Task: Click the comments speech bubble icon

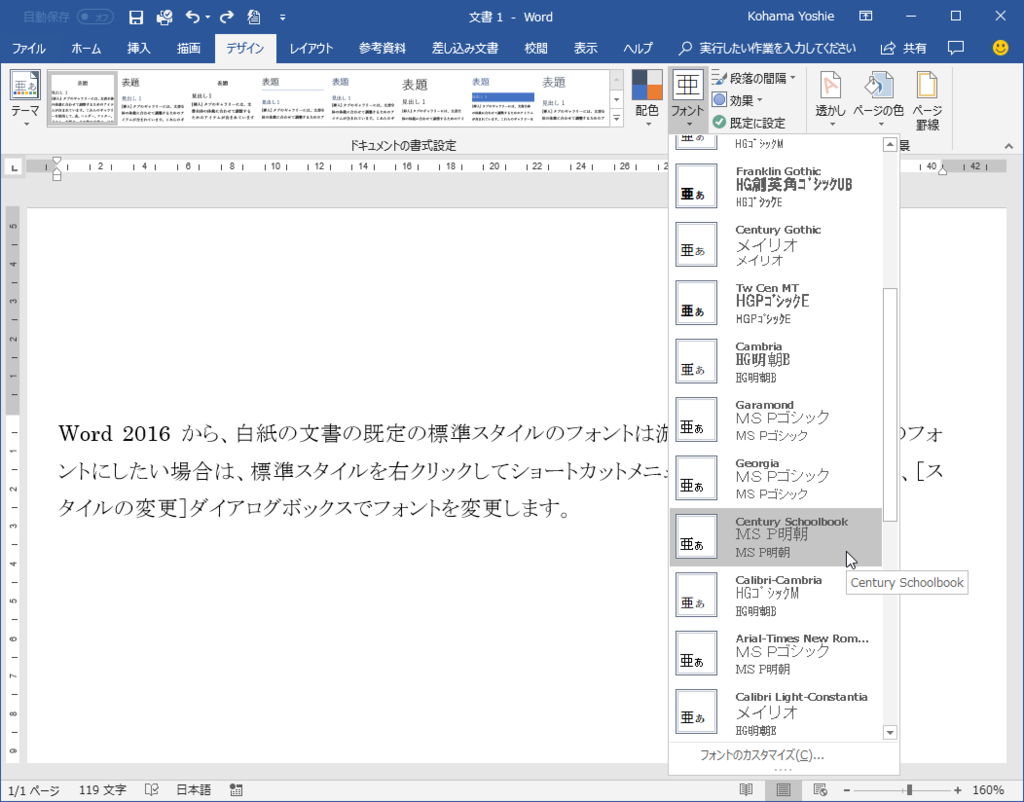Action: click(955, 48)
